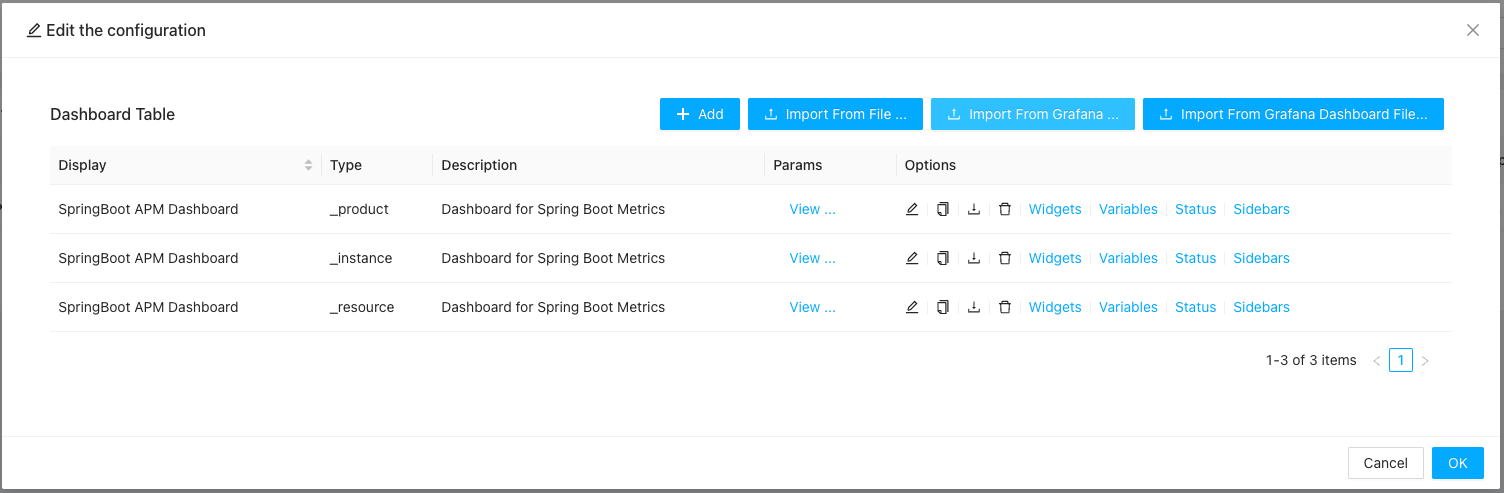
Task: Open Variables for the _resource dashboard
Action: [1128, 307]
